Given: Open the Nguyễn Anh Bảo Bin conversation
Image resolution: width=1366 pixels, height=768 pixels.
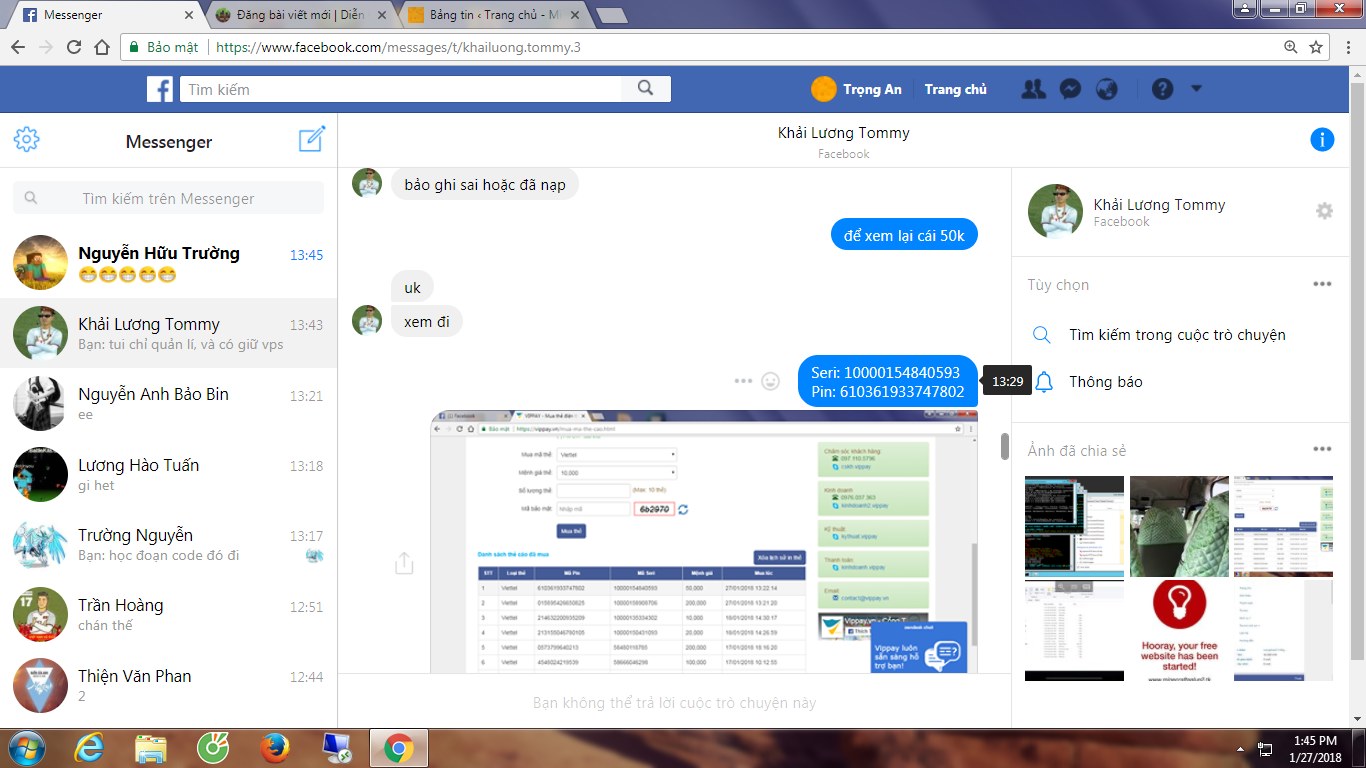Looking at the screenshot, I should pos(169,404).
